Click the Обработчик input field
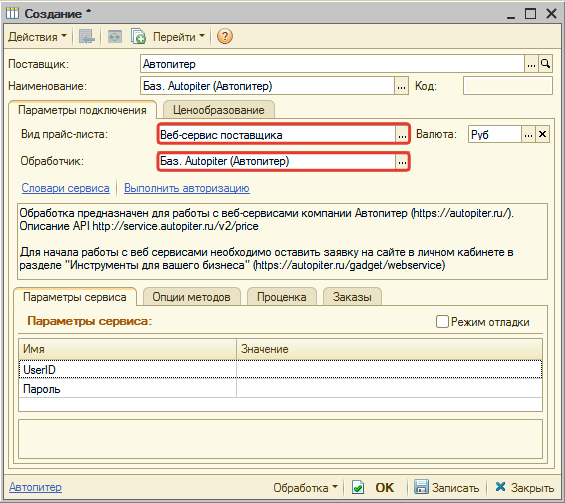The image size is (565, 503). [x=277, y=161]
